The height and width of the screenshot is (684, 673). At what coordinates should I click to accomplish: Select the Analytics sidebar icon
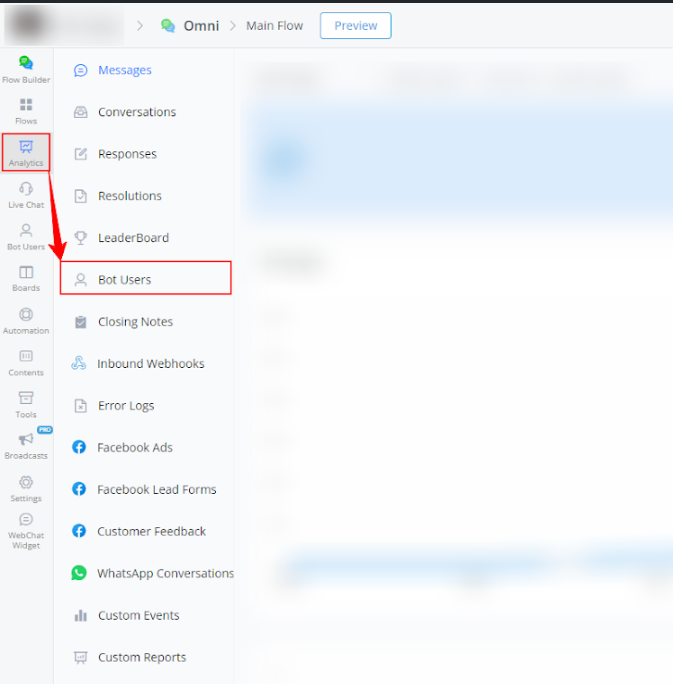(x=26, y=152)
